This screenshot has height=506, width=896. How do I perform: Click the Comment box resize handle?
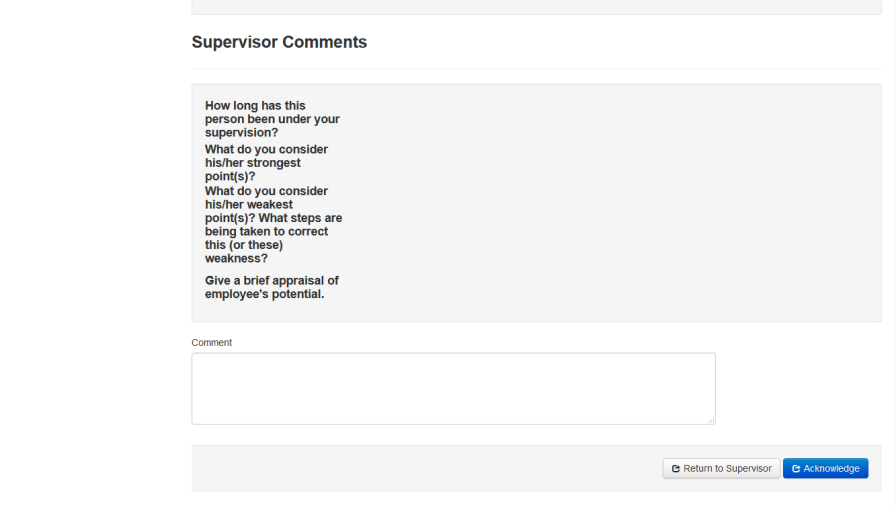pyautogui.click(x=712, y=421)
